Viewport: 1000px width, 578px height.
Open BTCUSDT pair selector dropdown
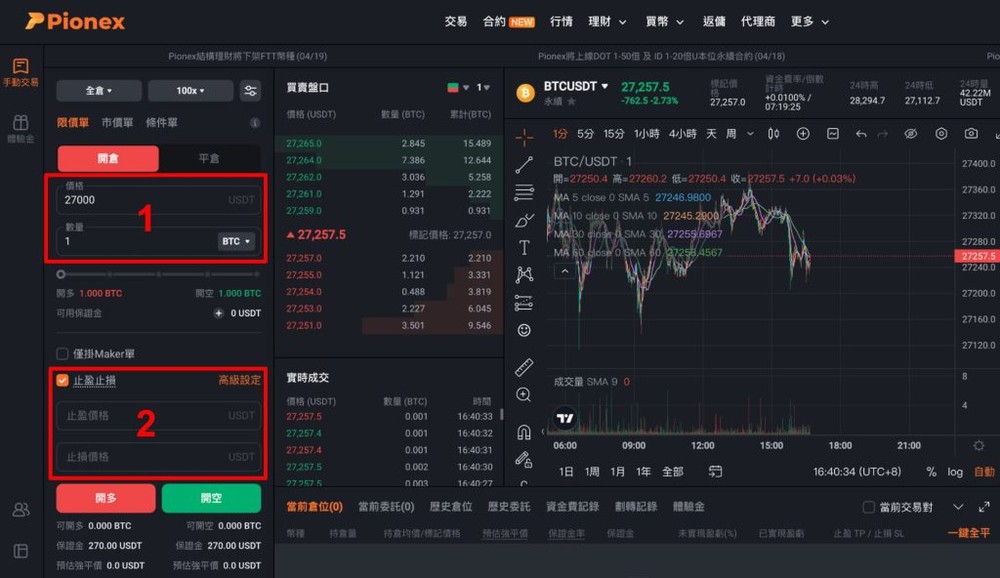[x=577, y=86]
